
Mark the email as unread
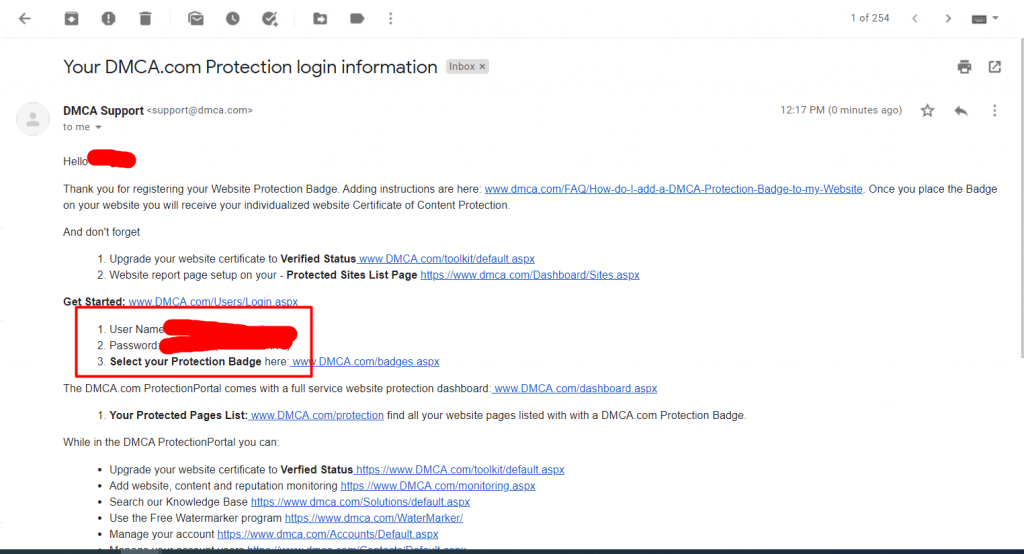tap(196, 18)
